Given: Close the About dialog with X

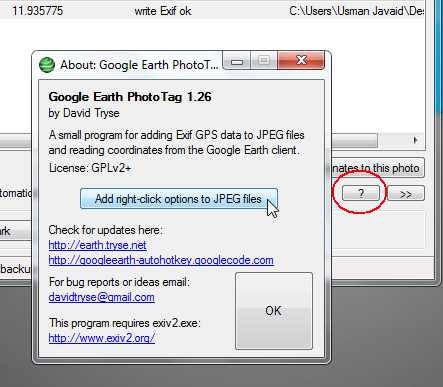Looking at the screenshot, I should pos(301,60).
